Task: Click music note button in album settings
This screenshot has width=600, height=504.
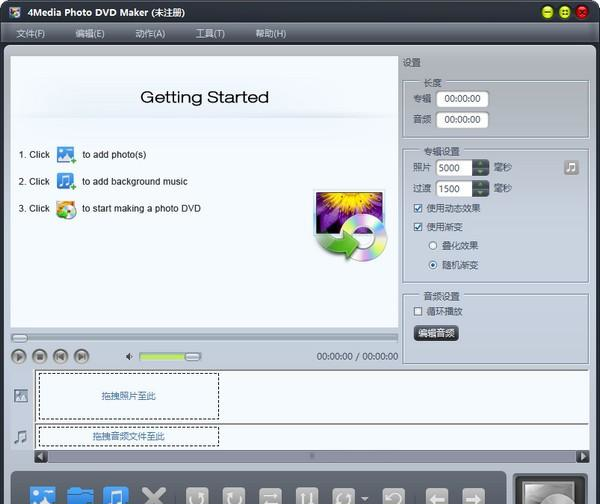Action: (x=571, y=167)
